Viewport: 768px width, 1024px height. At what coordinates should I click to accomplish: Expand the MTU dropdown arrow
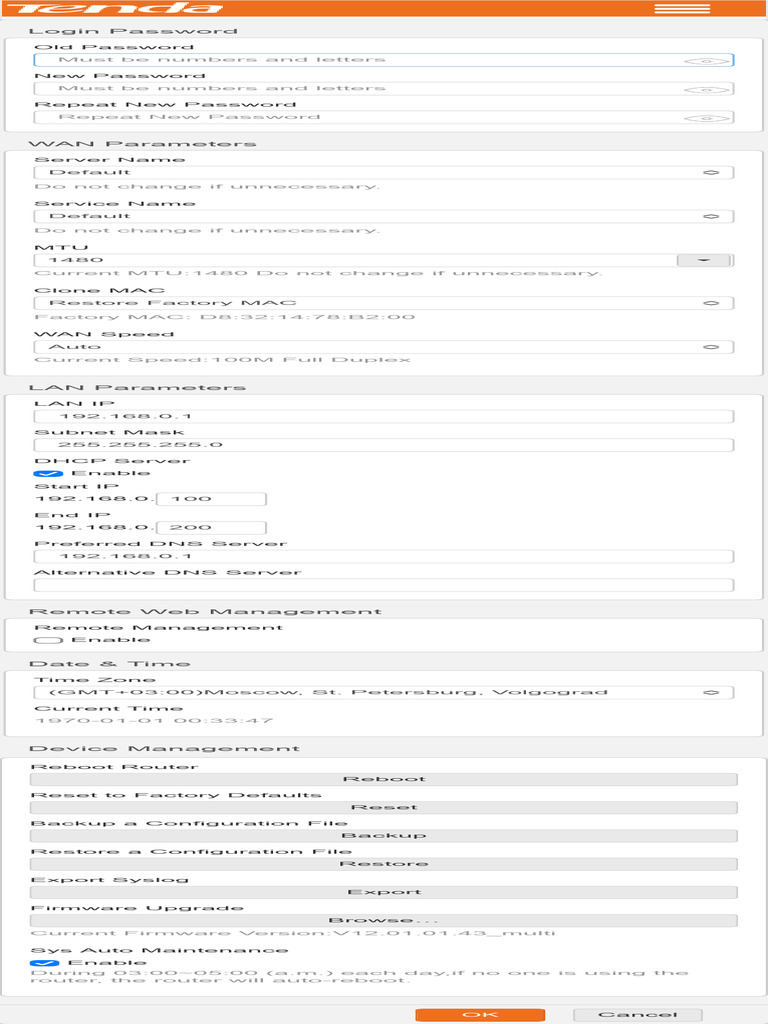[x=705, y=260]
